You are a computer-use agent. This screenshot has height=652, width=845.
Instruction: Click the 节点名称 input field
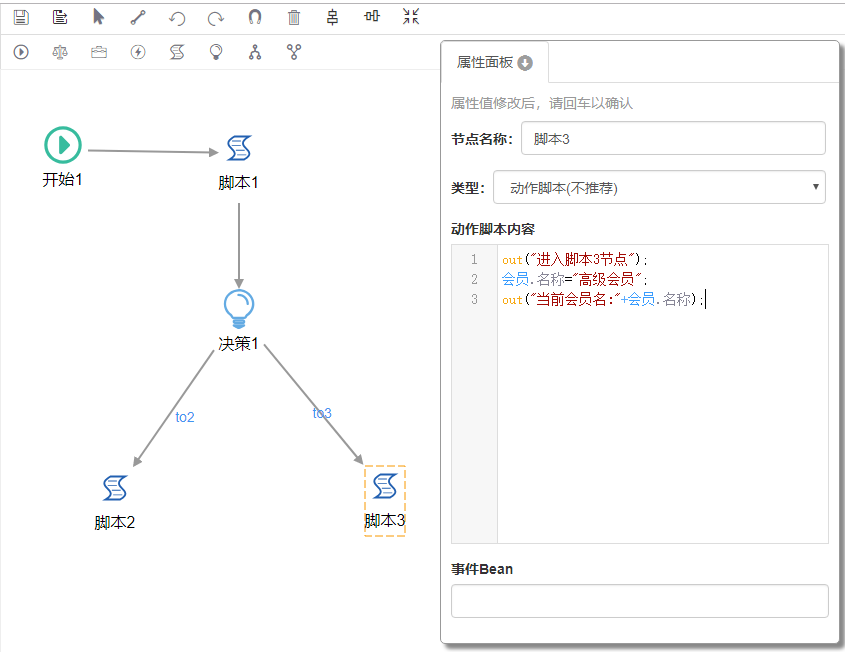[673, 138]
